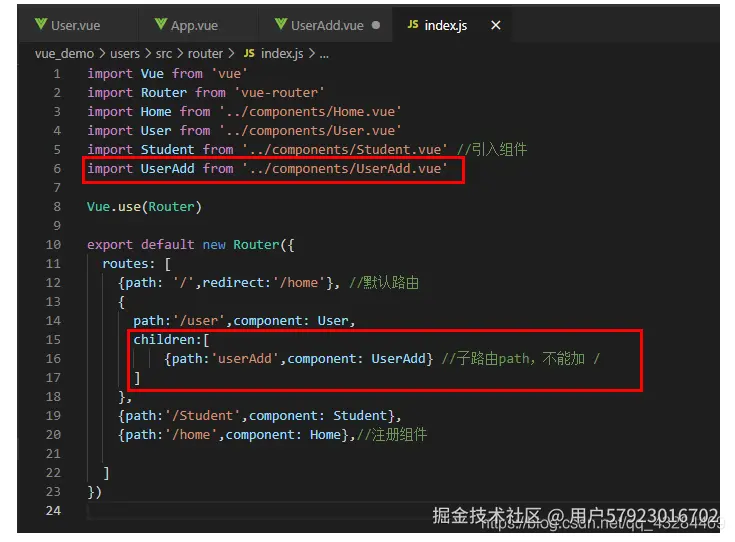This screenshot has width=735, height=542.
Task: Open vue_demo in the breadcrumb
Action: pos(65,54)
